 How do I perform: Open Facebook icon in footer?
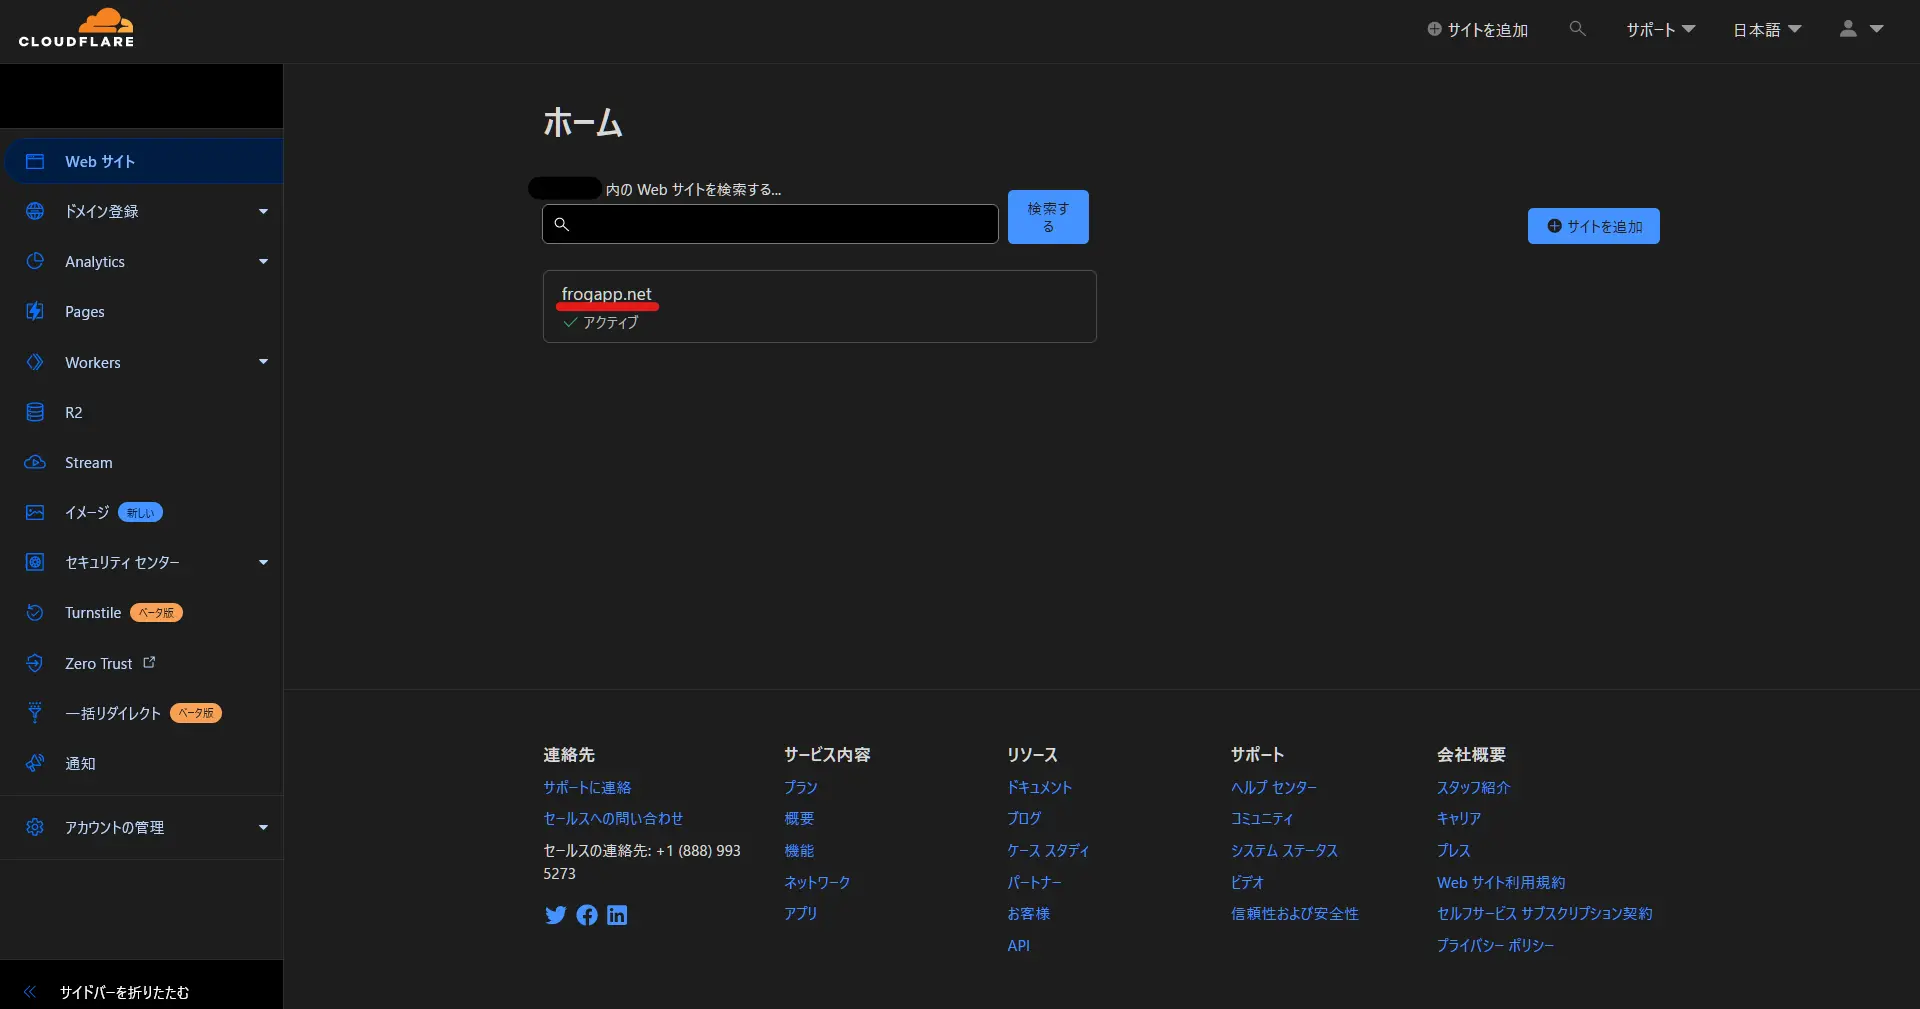click(587, 915)
